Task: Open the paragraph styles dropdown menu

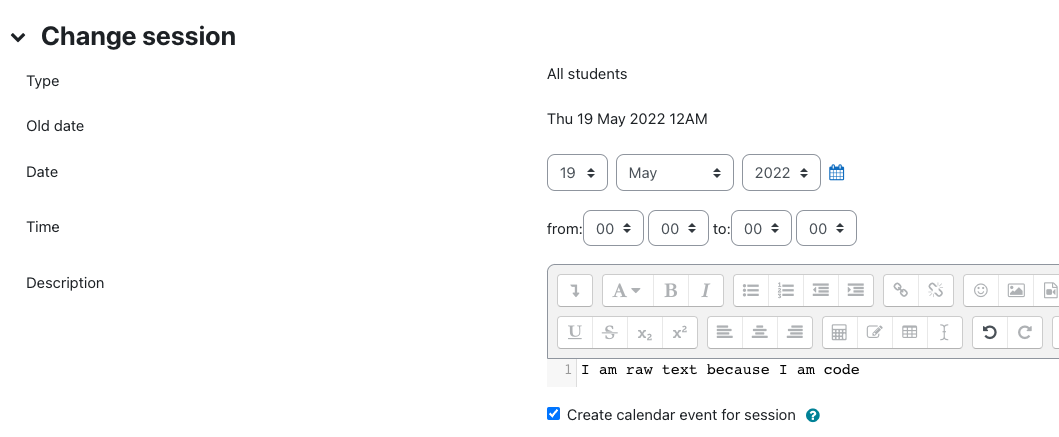Action: coord(627,290)
